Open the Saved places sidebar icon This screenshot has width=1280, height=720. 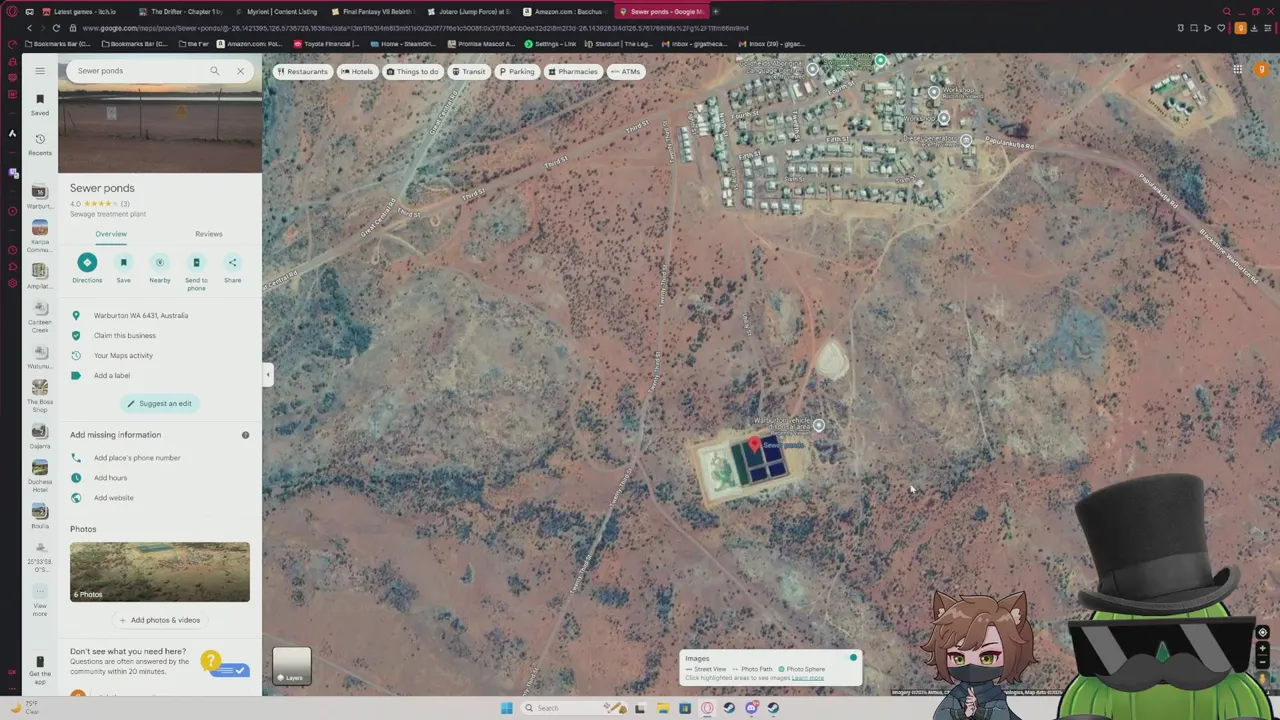click(x=40, y=103)
